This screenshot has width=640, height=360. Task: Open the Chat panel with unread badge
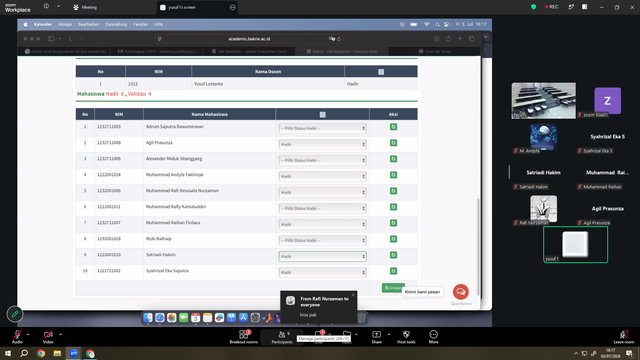click(319, 335)
